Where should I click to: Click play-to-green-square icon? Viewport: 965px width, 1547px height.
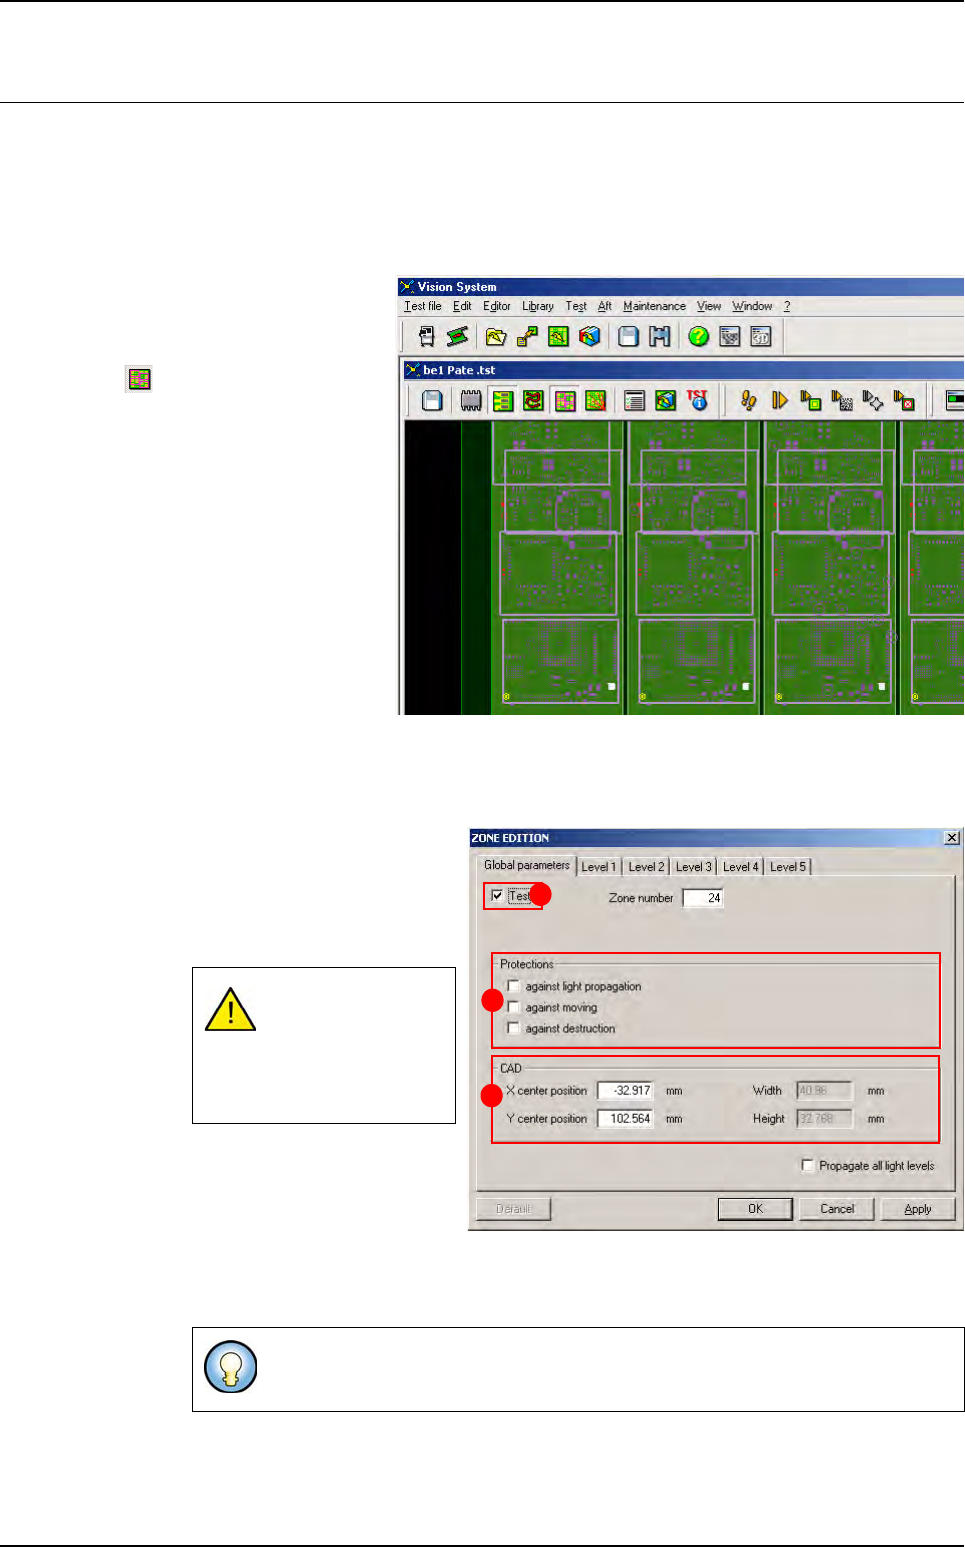coord(811,401)
